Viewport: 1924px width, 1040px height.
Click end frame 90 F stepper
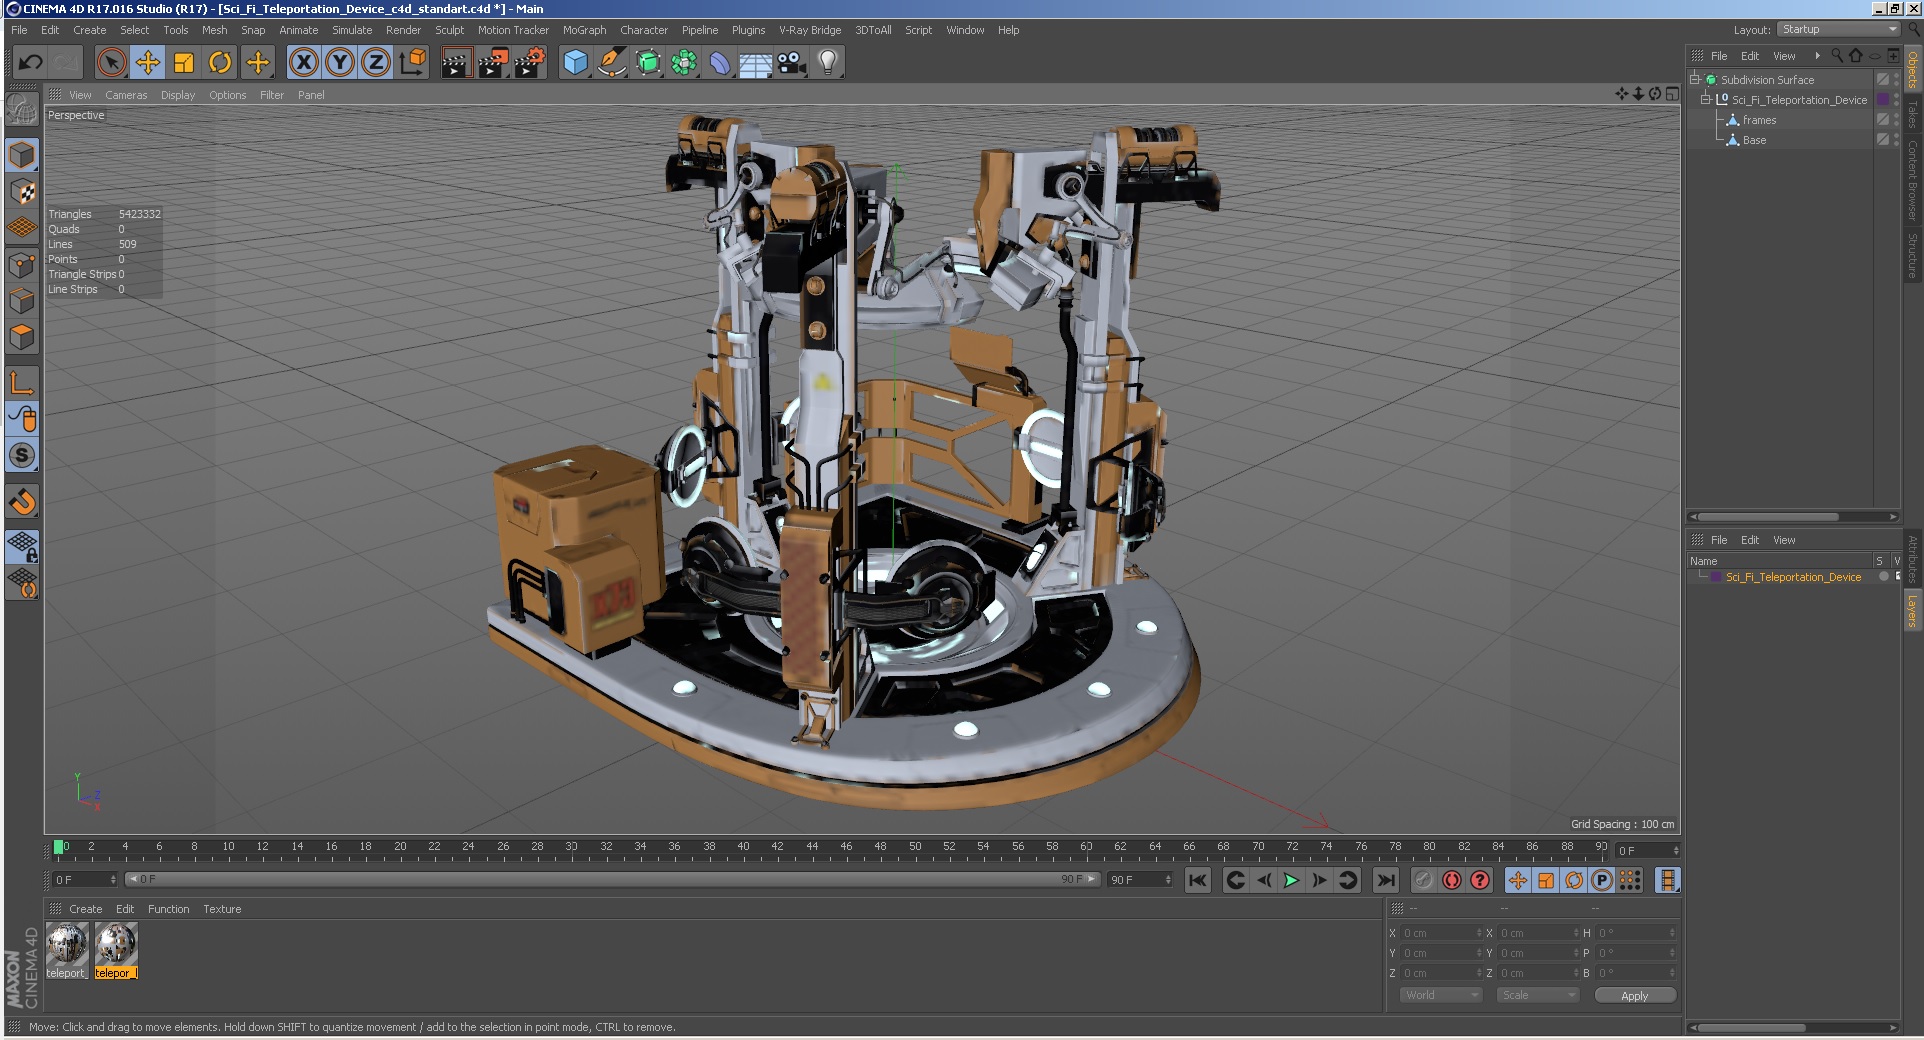[x=1168, y=880]
